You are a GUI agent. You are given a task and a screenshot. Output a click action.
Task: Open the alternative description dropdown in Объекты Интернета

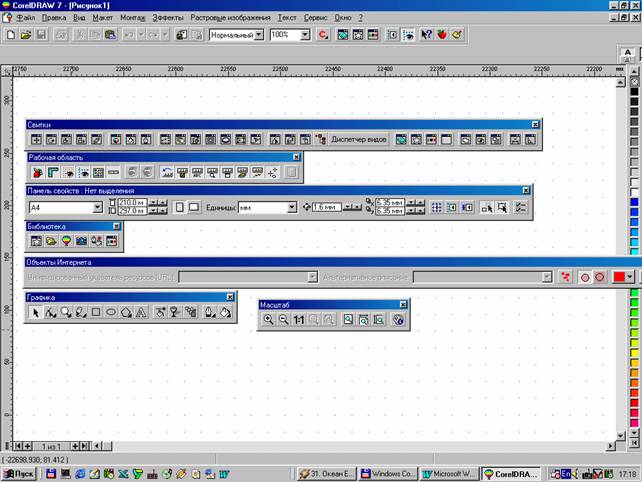(547, 277)
